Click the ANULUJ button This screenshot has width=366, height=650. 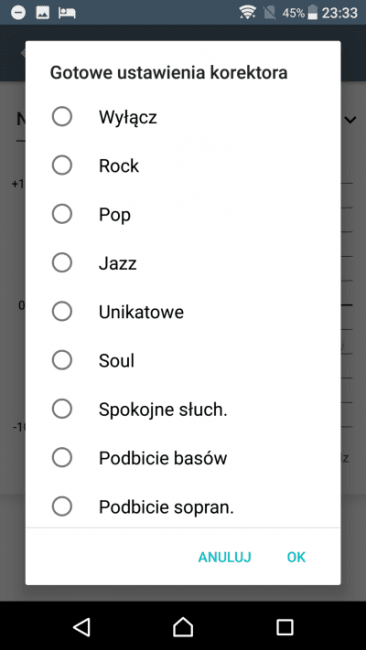(225, 557)
